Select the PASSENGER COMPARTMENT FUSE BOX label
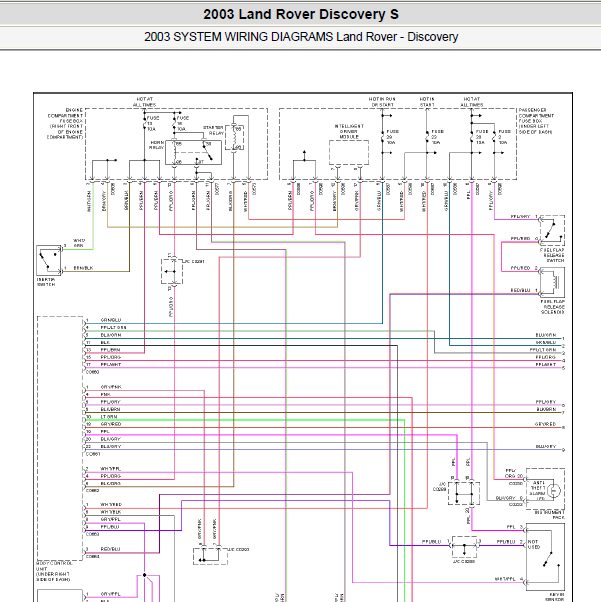 click(536, 121)
